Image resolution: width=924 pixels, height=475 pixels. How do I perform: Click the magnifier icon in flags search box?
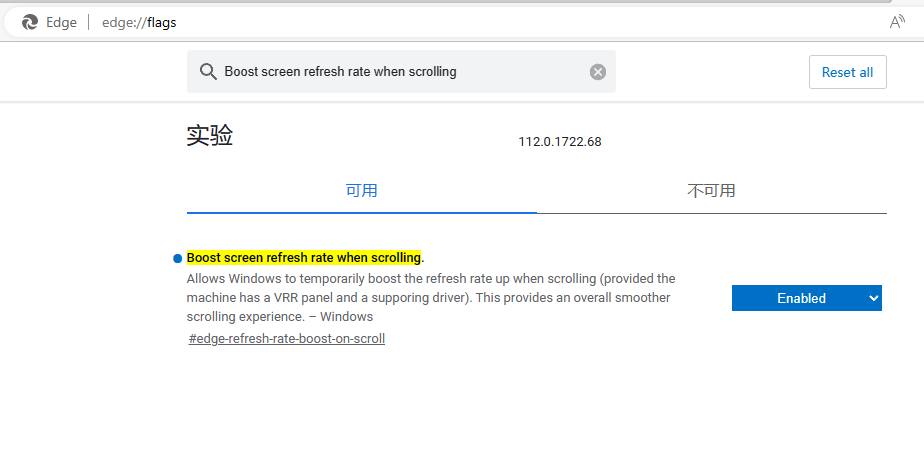208,72
